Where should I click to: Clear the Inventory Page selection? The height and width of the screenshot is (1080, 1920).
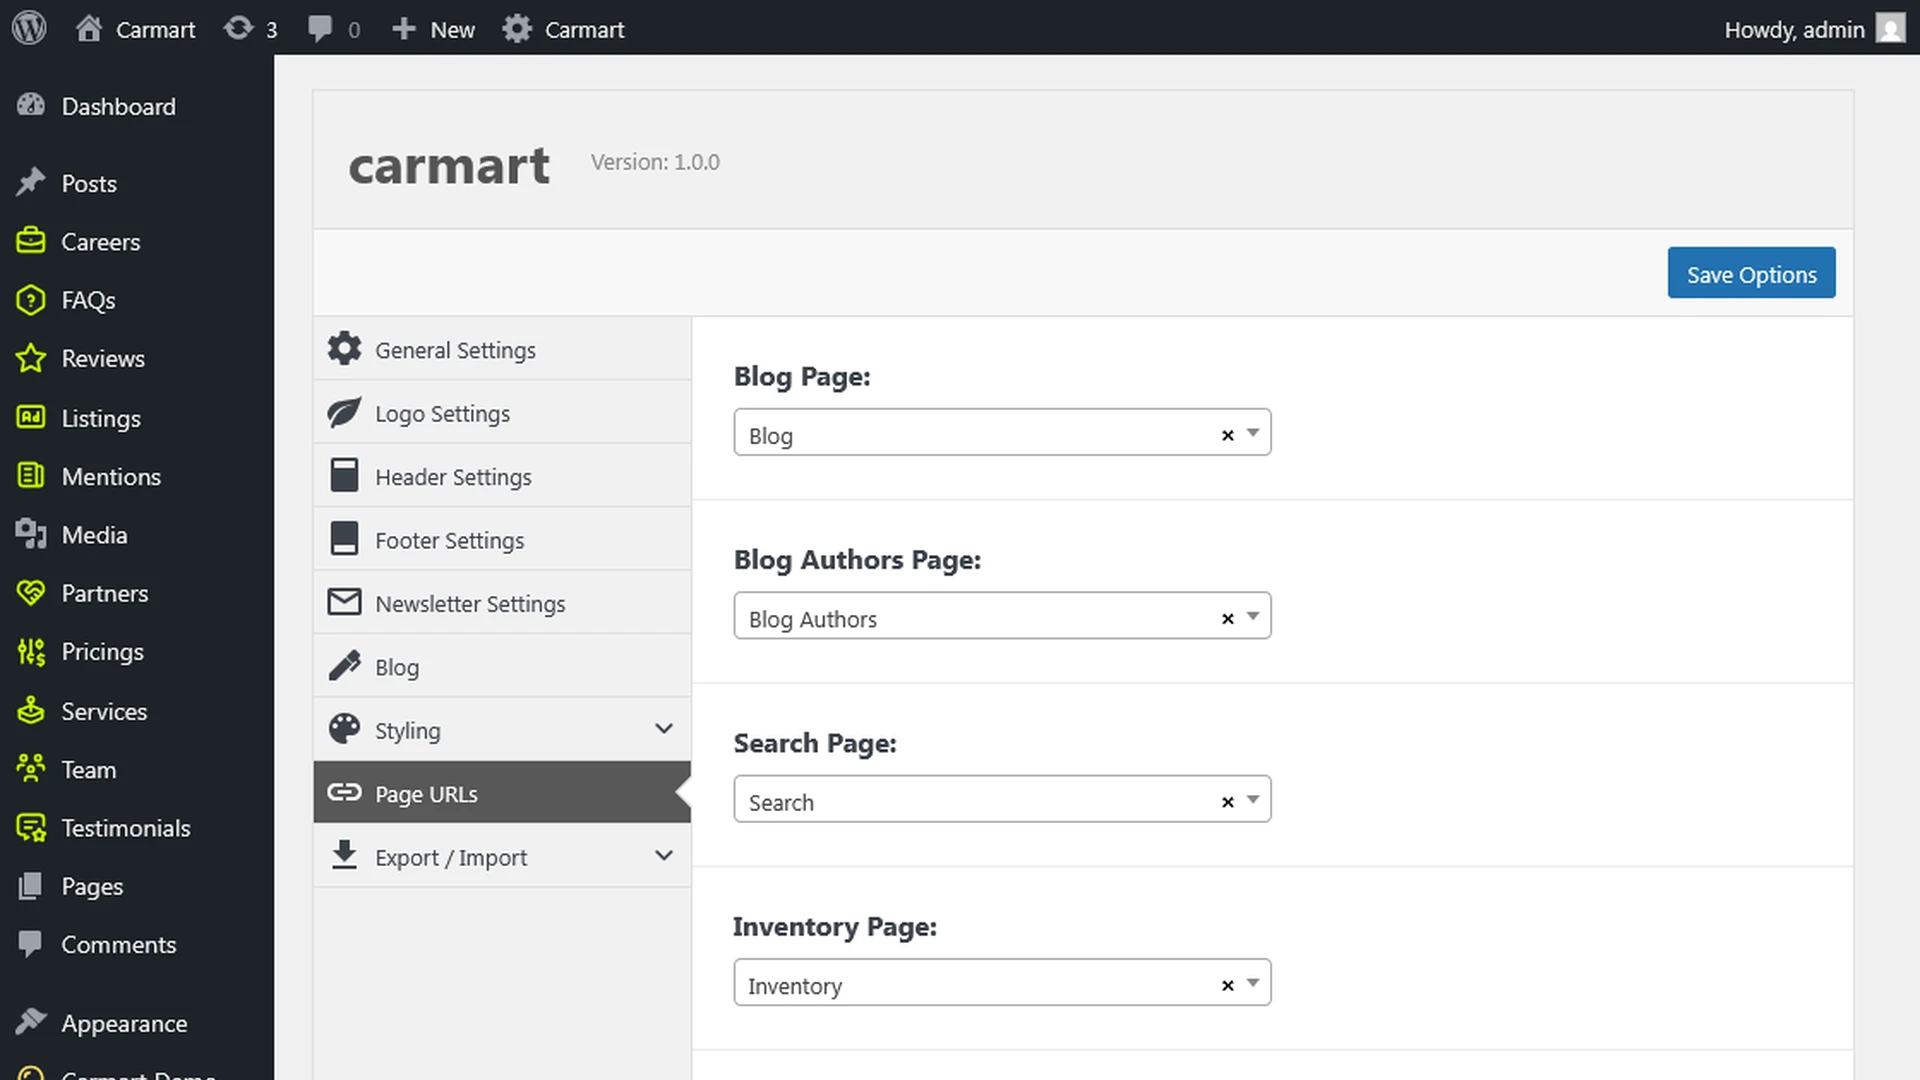tap(1228, 985)
